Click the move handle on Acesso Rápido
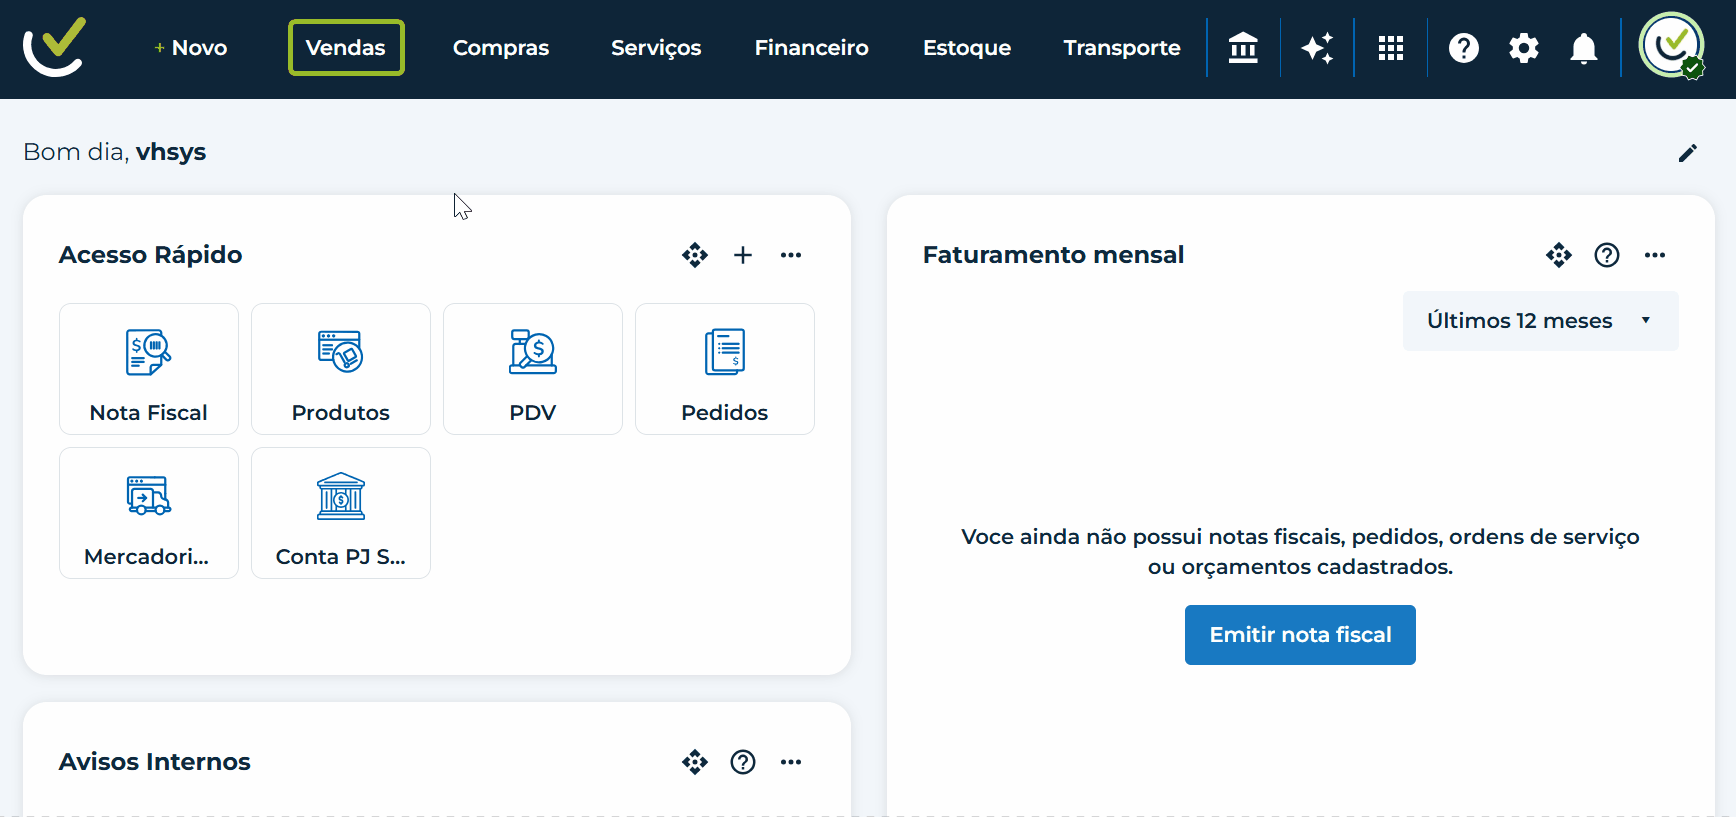This screenshot has height=817, width=1736. click(x=695, y=255)
